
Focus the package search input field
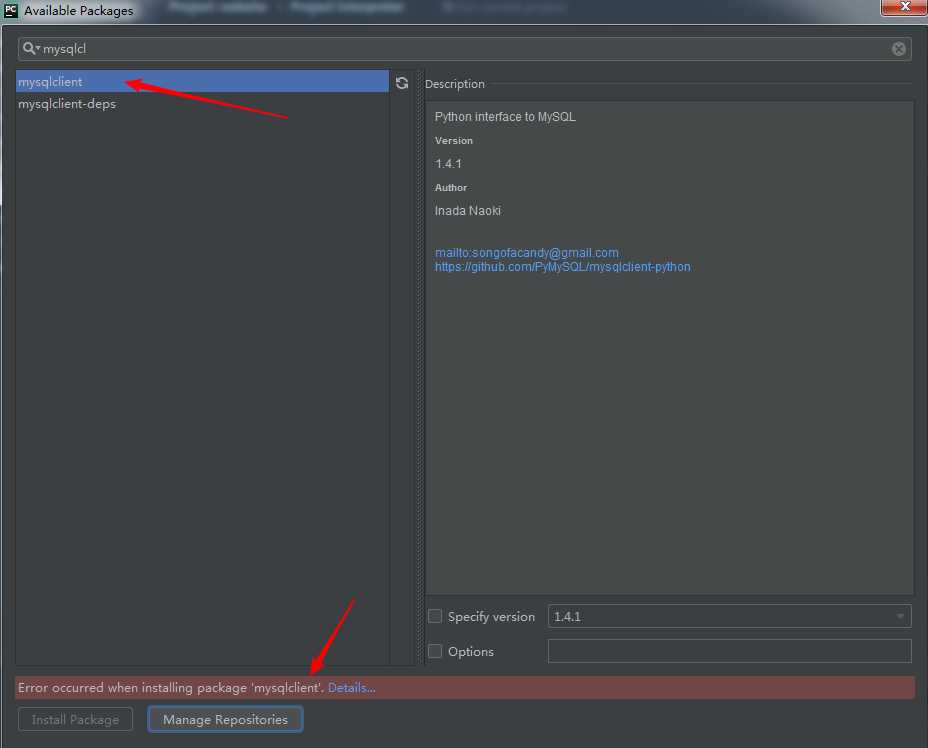(x=465, y=49)
